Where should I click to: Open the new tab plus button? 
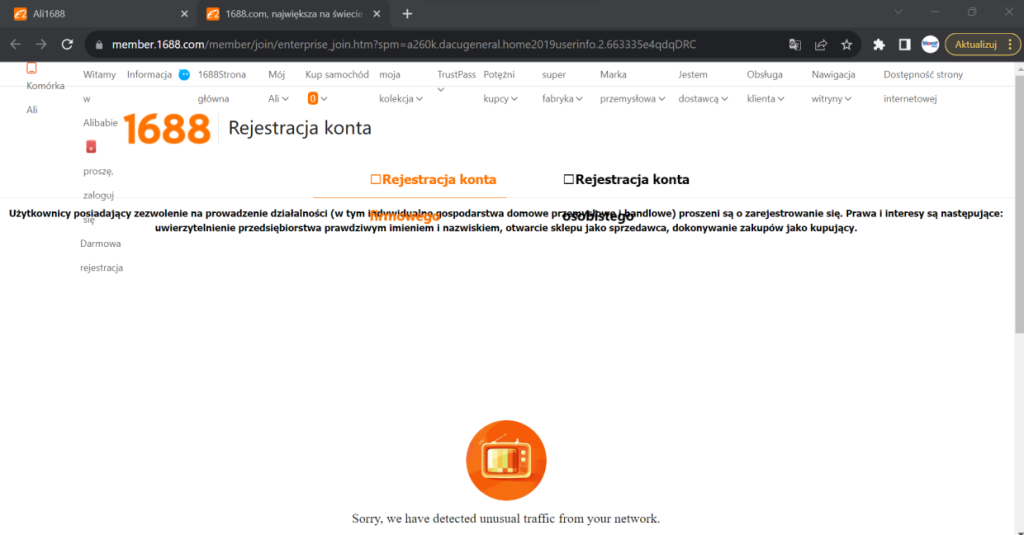click(407, 13)
